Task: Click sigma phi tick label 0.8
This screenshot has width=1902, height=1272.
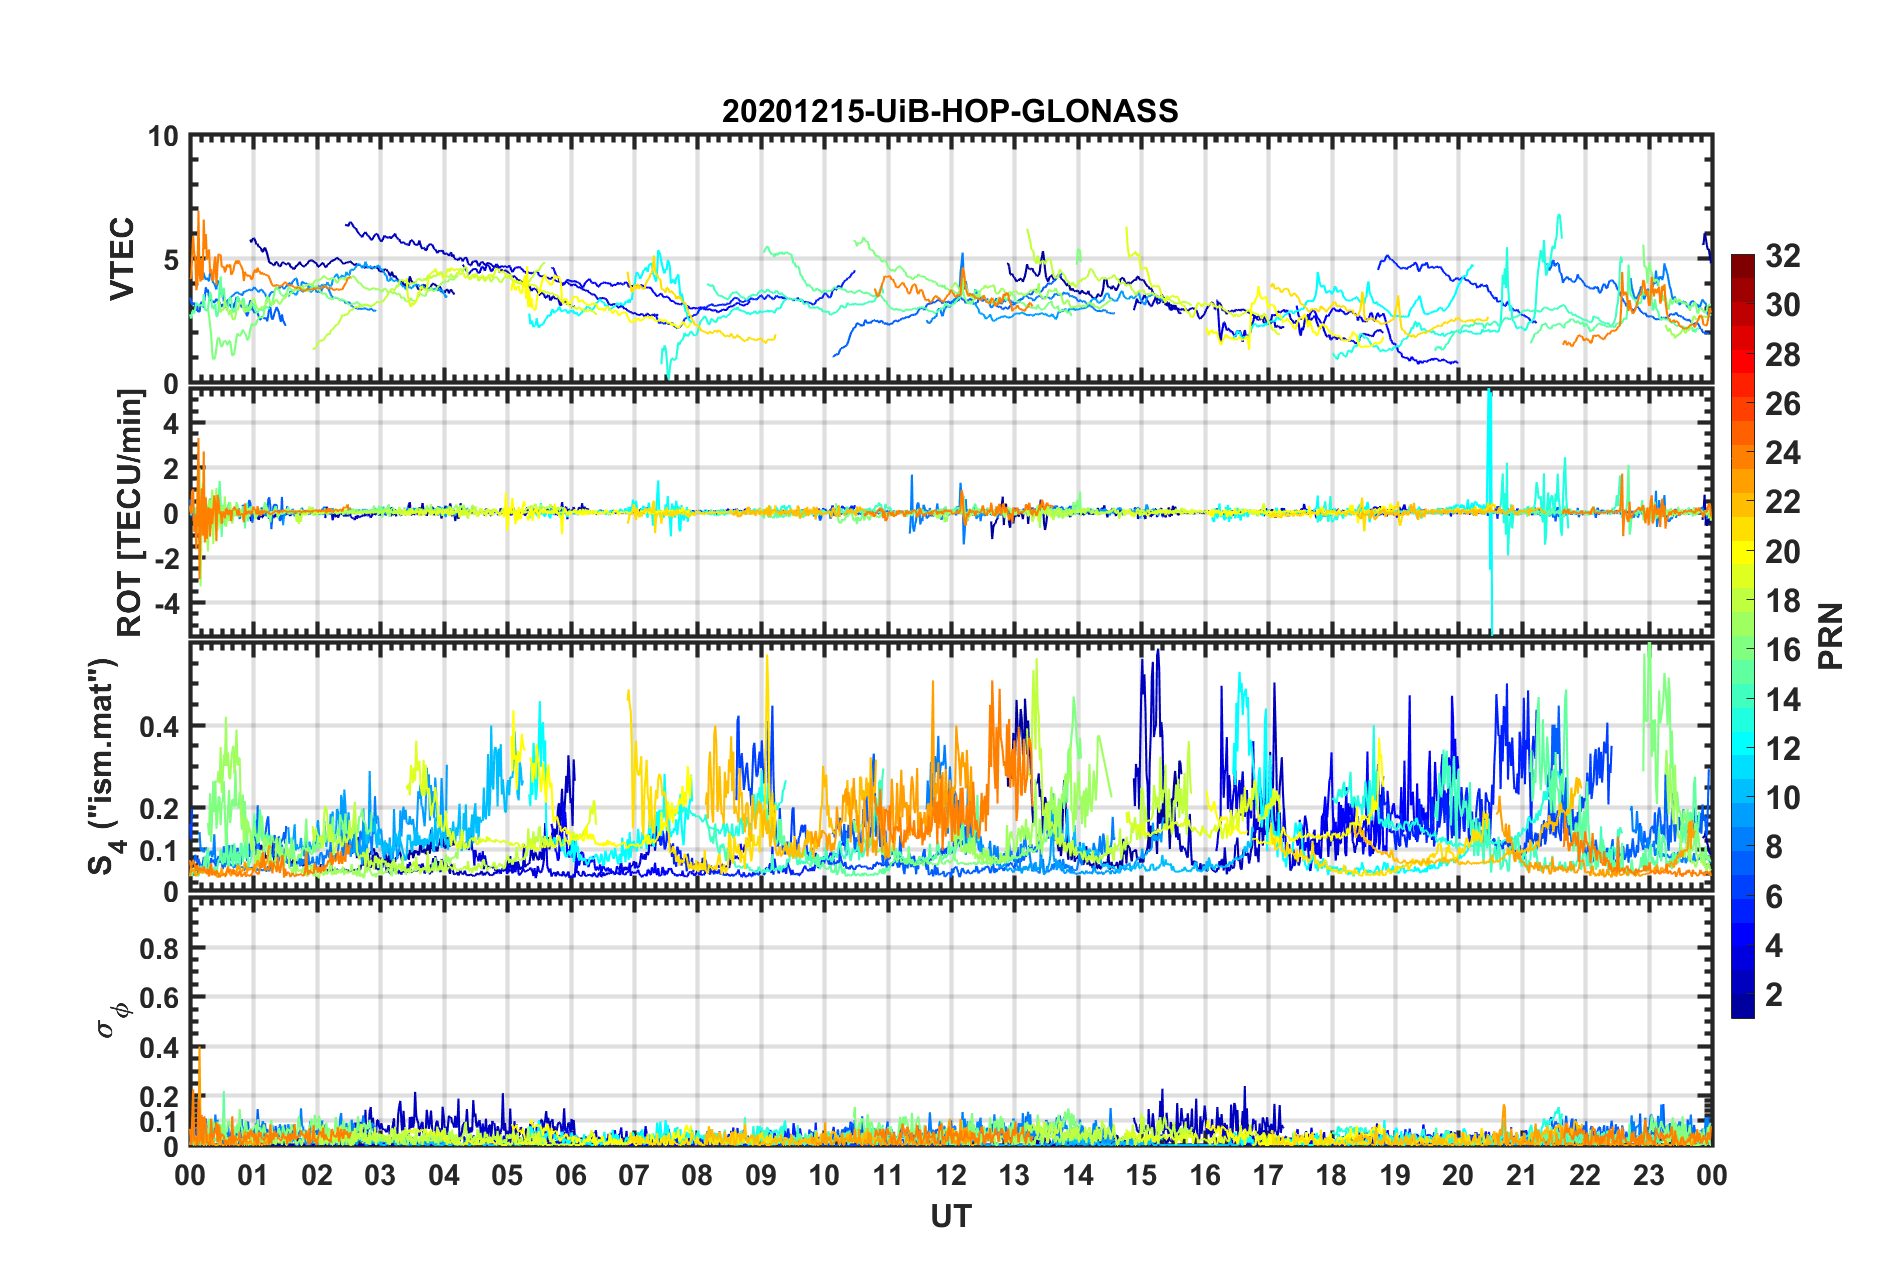Action: point(159,947)
